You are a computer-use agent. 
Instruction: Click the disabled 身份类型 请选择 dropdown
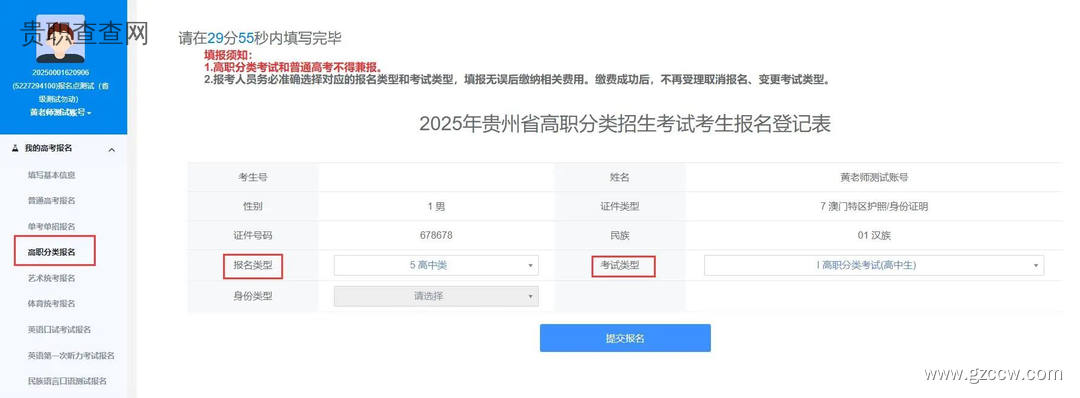point(436,296)
